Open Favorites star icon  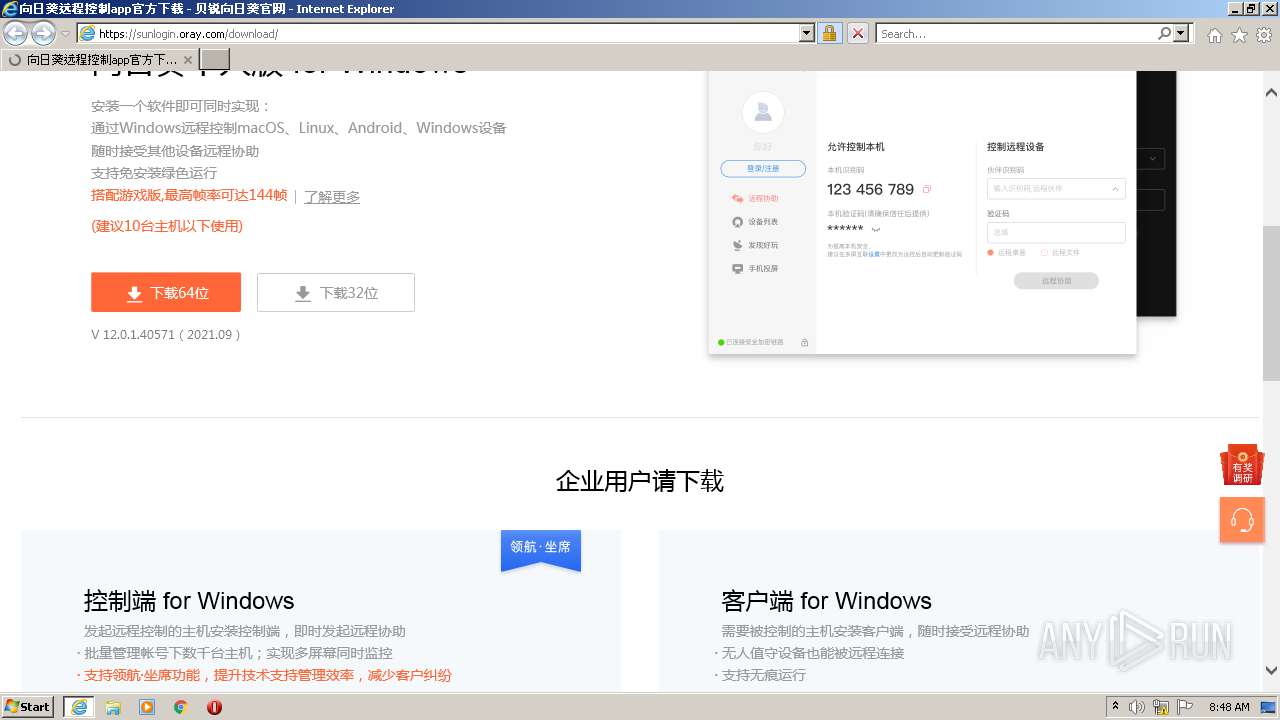click(x=1239, y=35)
